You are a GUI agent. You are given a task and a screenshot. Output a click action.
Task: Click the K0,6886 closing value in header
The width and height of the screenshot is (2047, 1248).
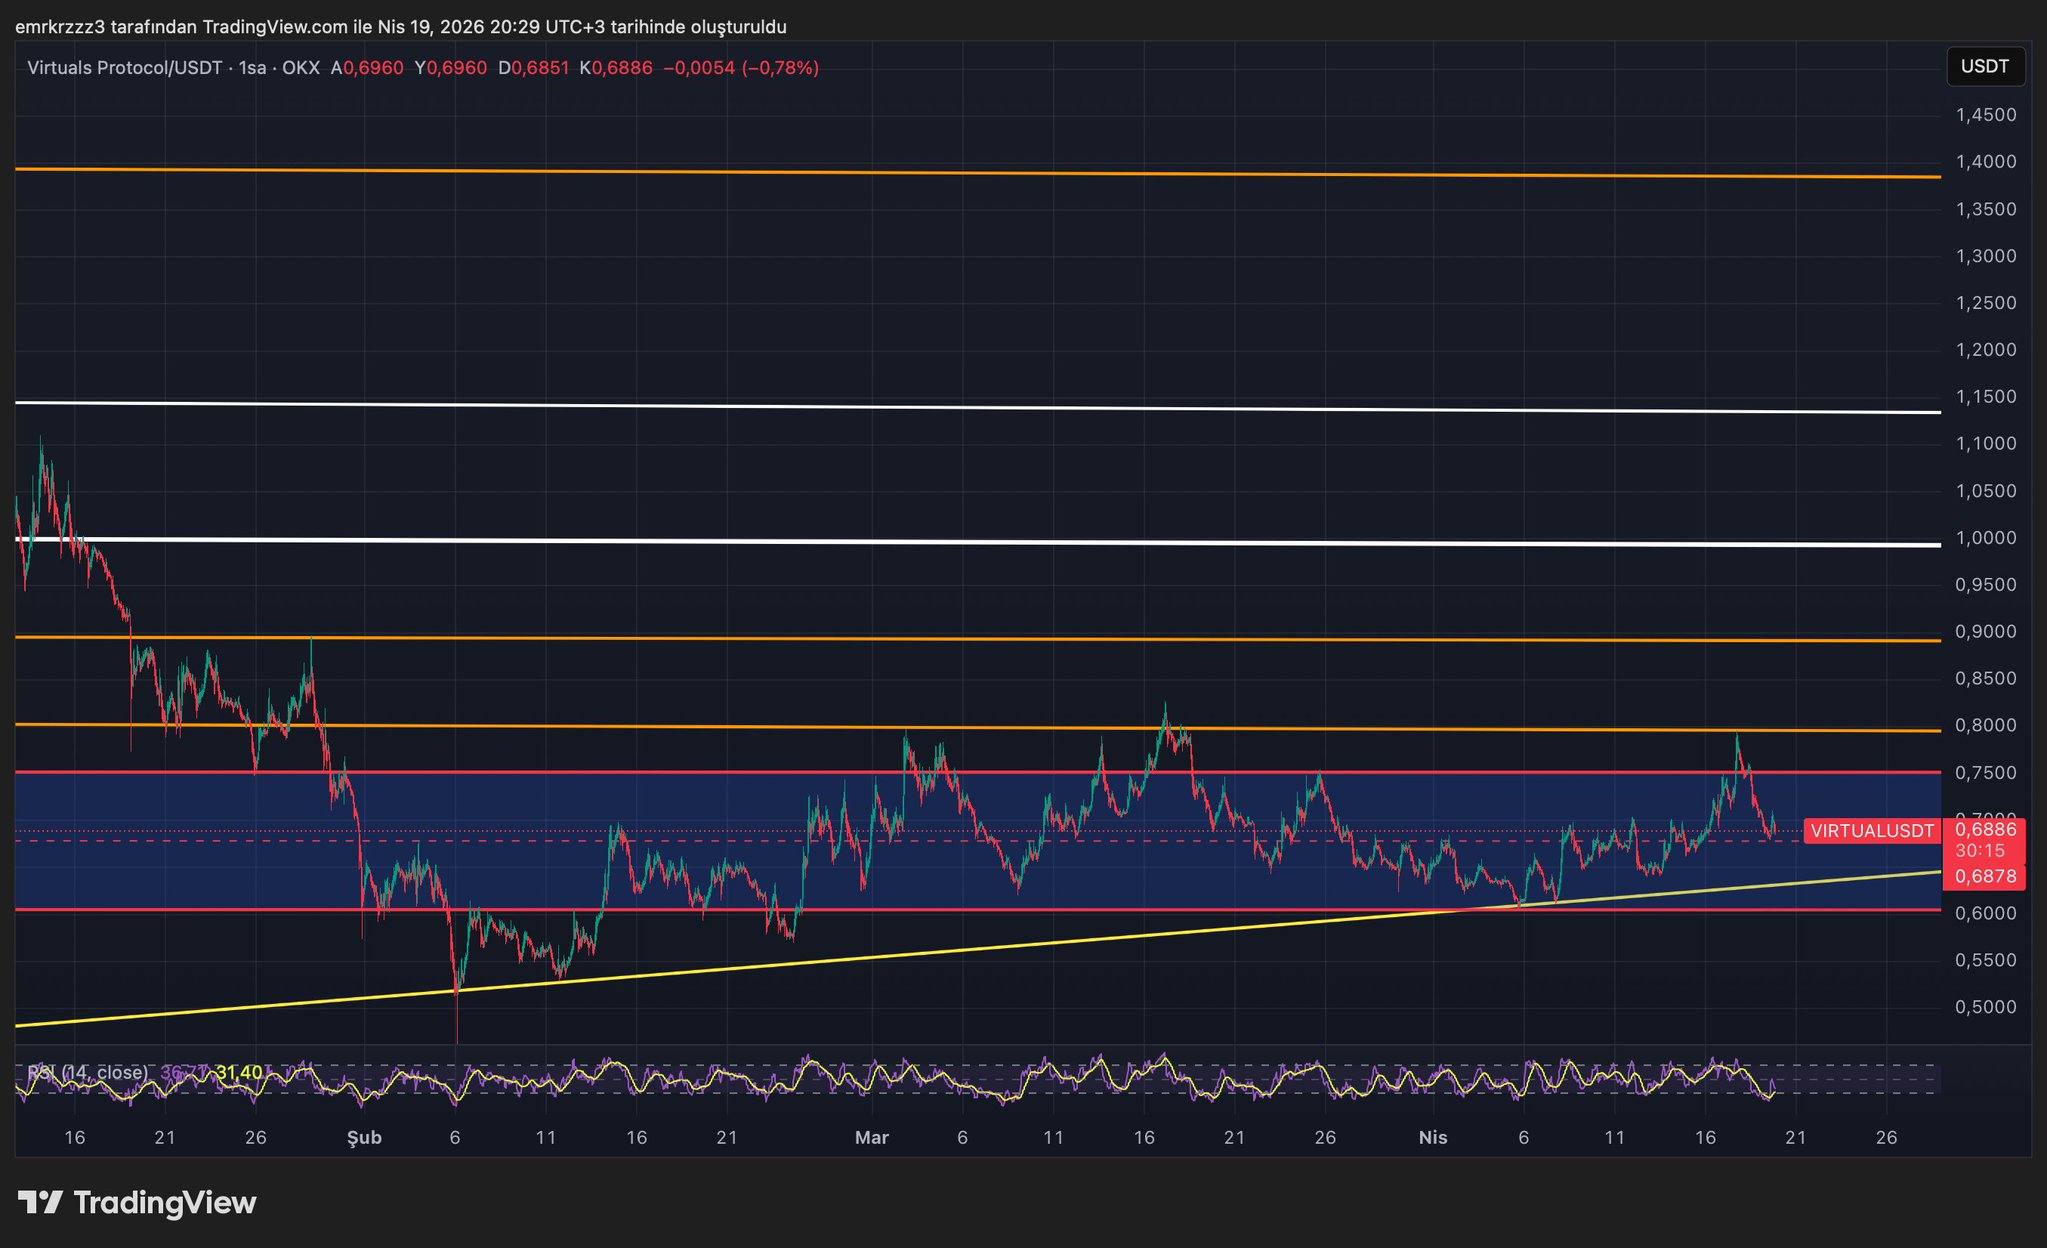[616, 68]
